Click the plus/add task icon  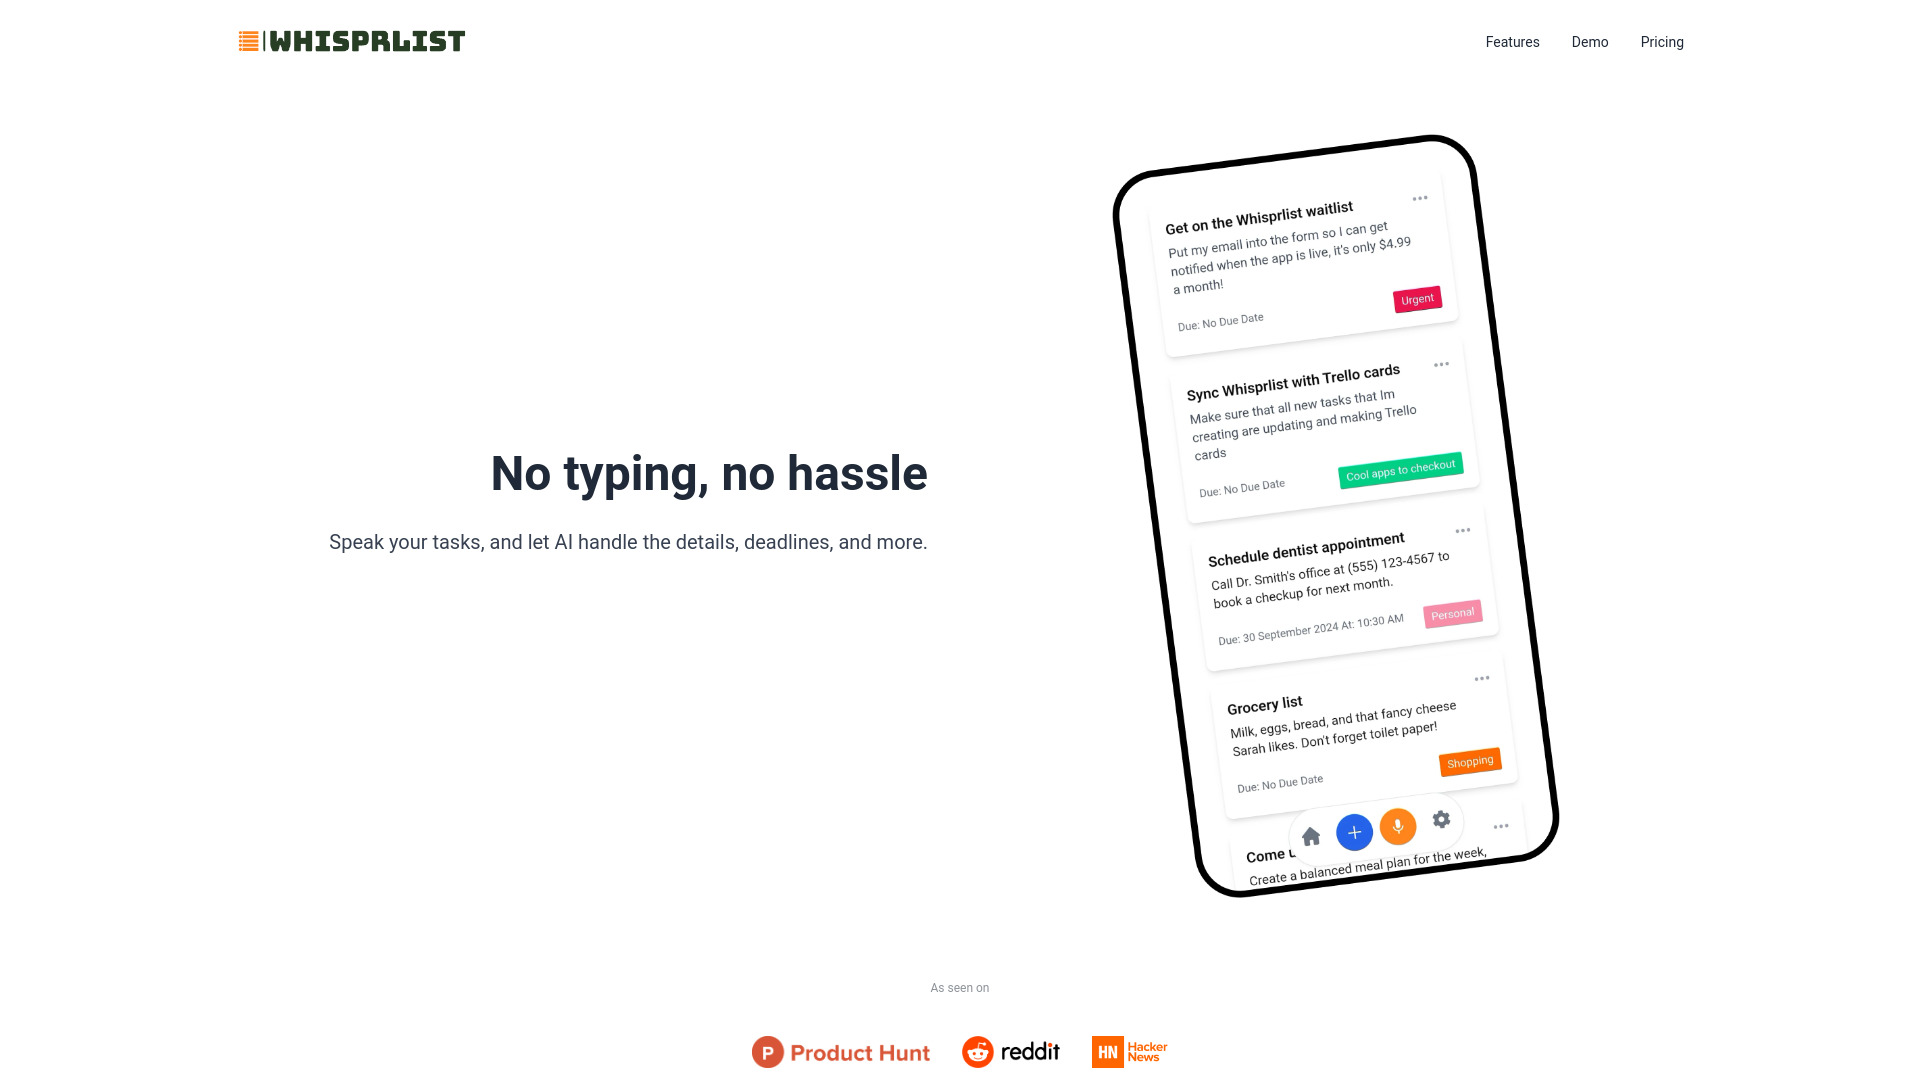coord(1354,828)
